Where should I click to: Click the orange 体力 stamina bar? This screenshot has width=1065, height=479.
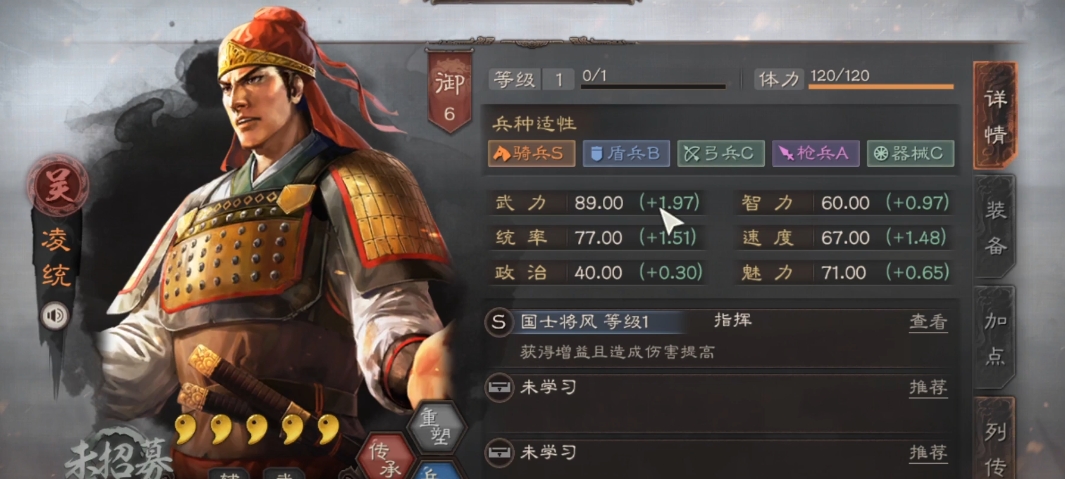881,87
